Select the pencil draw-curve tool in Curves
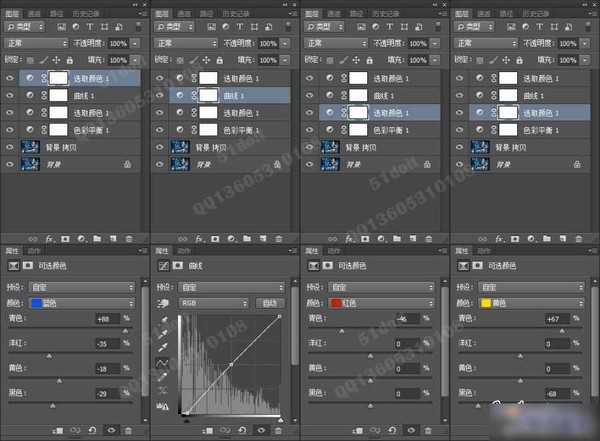600x441 pixels. pyautogui.click(x=162, y=378)
